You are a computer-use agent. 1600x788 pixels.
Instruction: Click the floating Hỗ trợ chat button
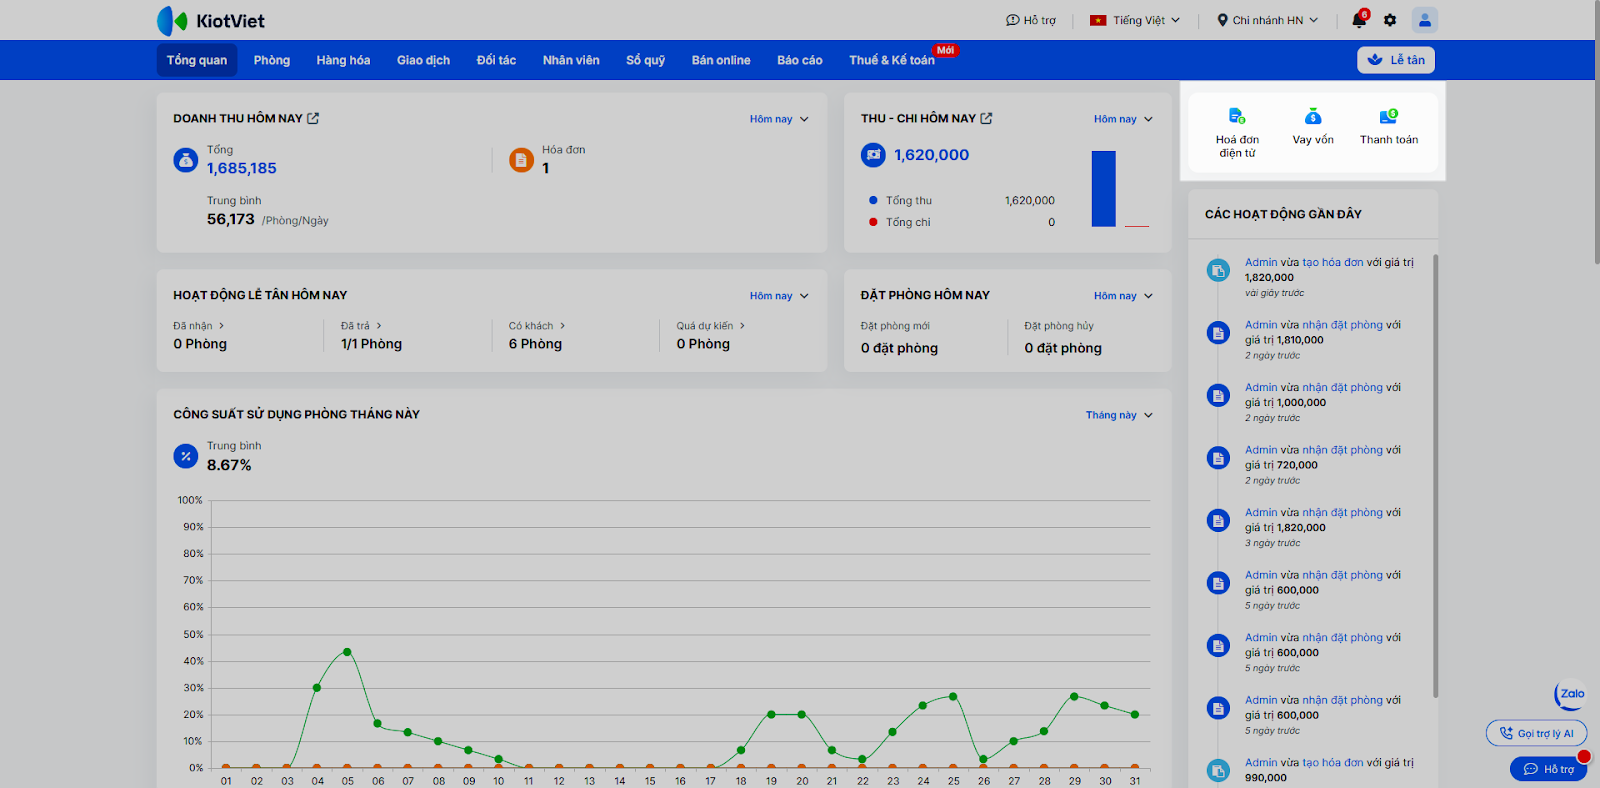click(x=1548, y=769)
